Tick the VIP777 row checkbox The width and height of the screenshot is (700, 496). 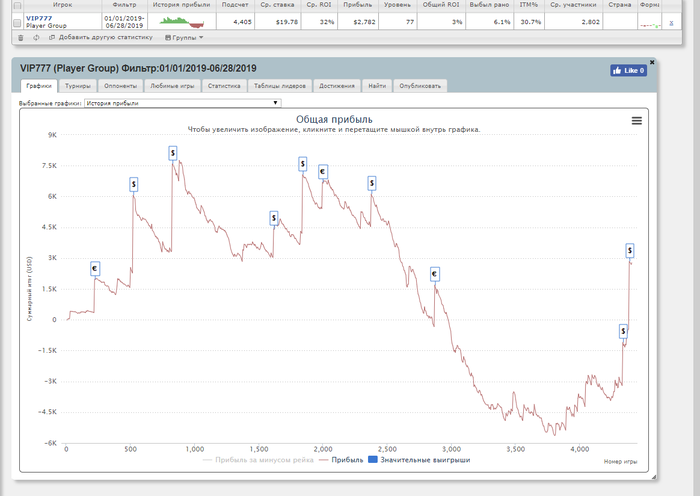pyautogui.click(x=17, y=23)
